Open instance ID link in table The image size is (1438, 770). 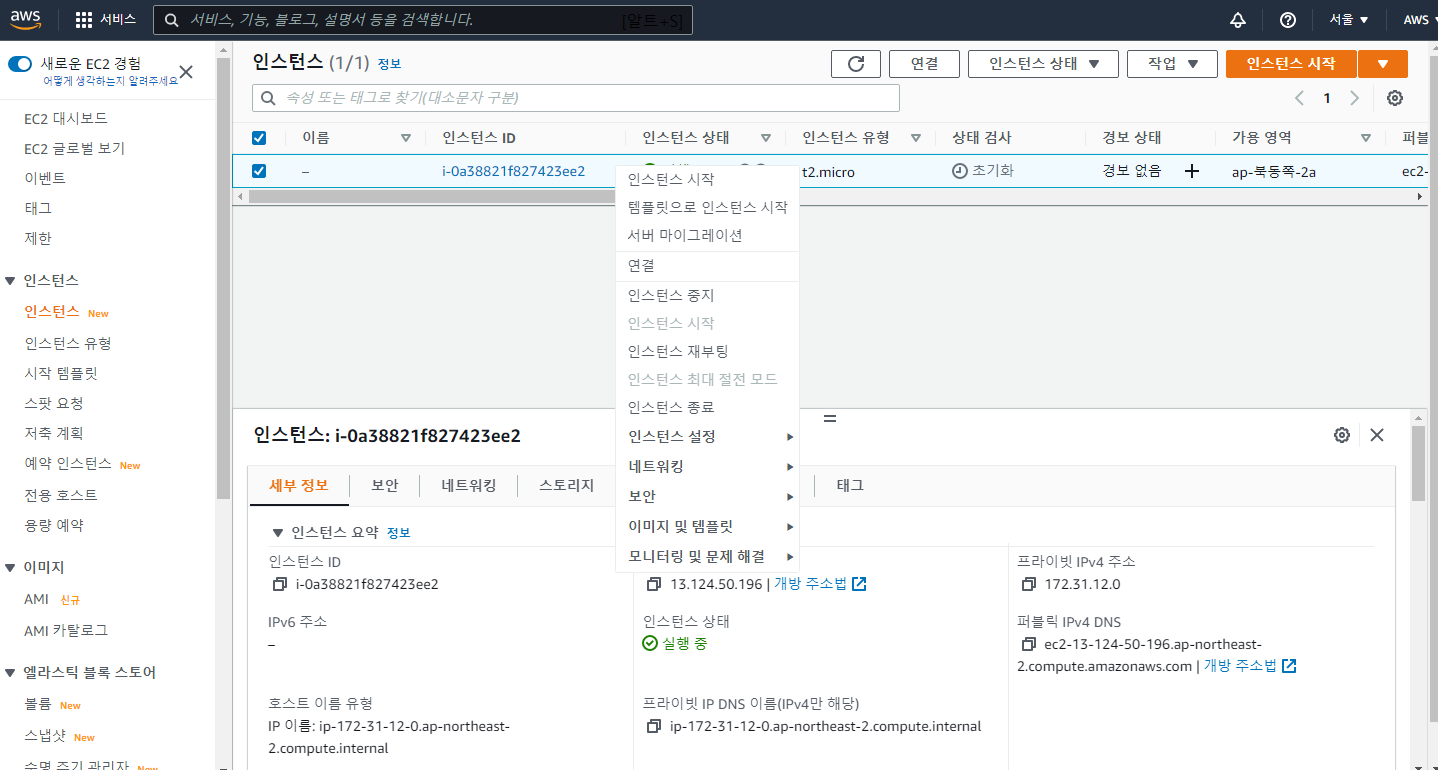514,171
